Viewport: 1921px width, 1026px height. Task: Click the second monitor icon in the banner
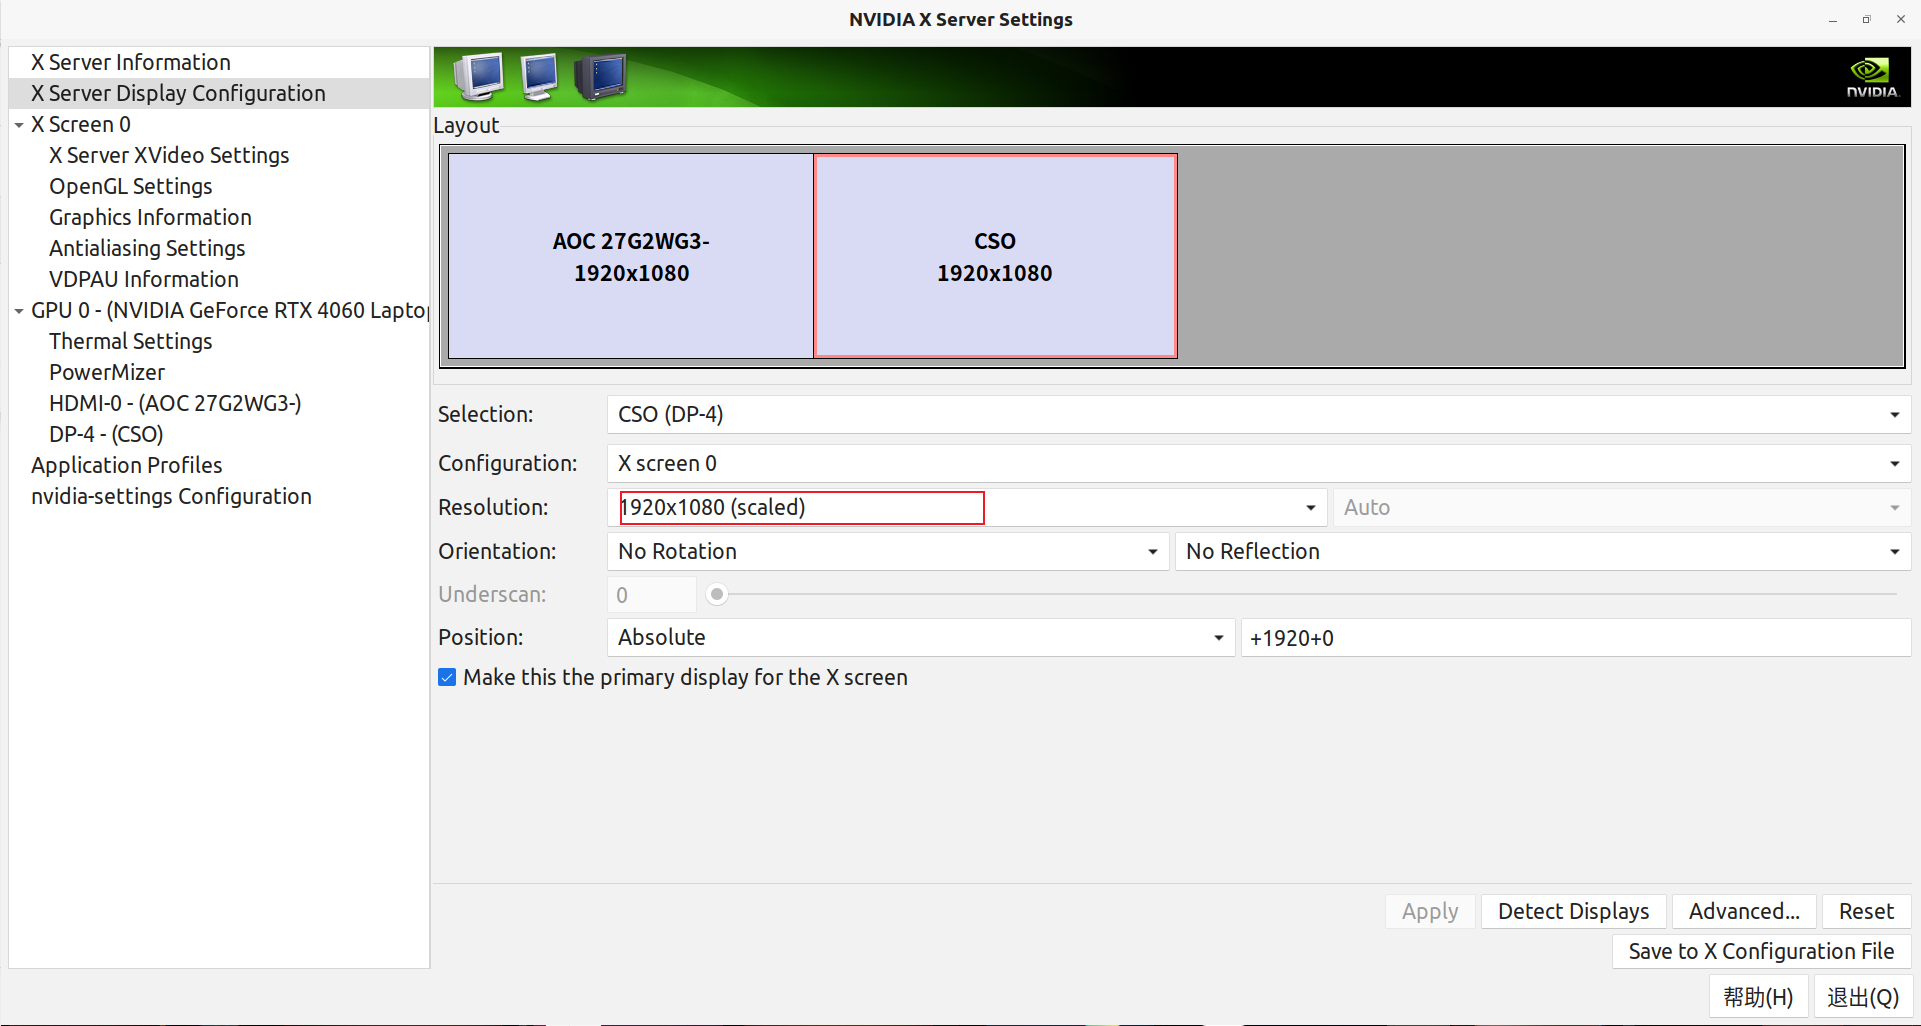pyautogui.click(x=539, y=77)
